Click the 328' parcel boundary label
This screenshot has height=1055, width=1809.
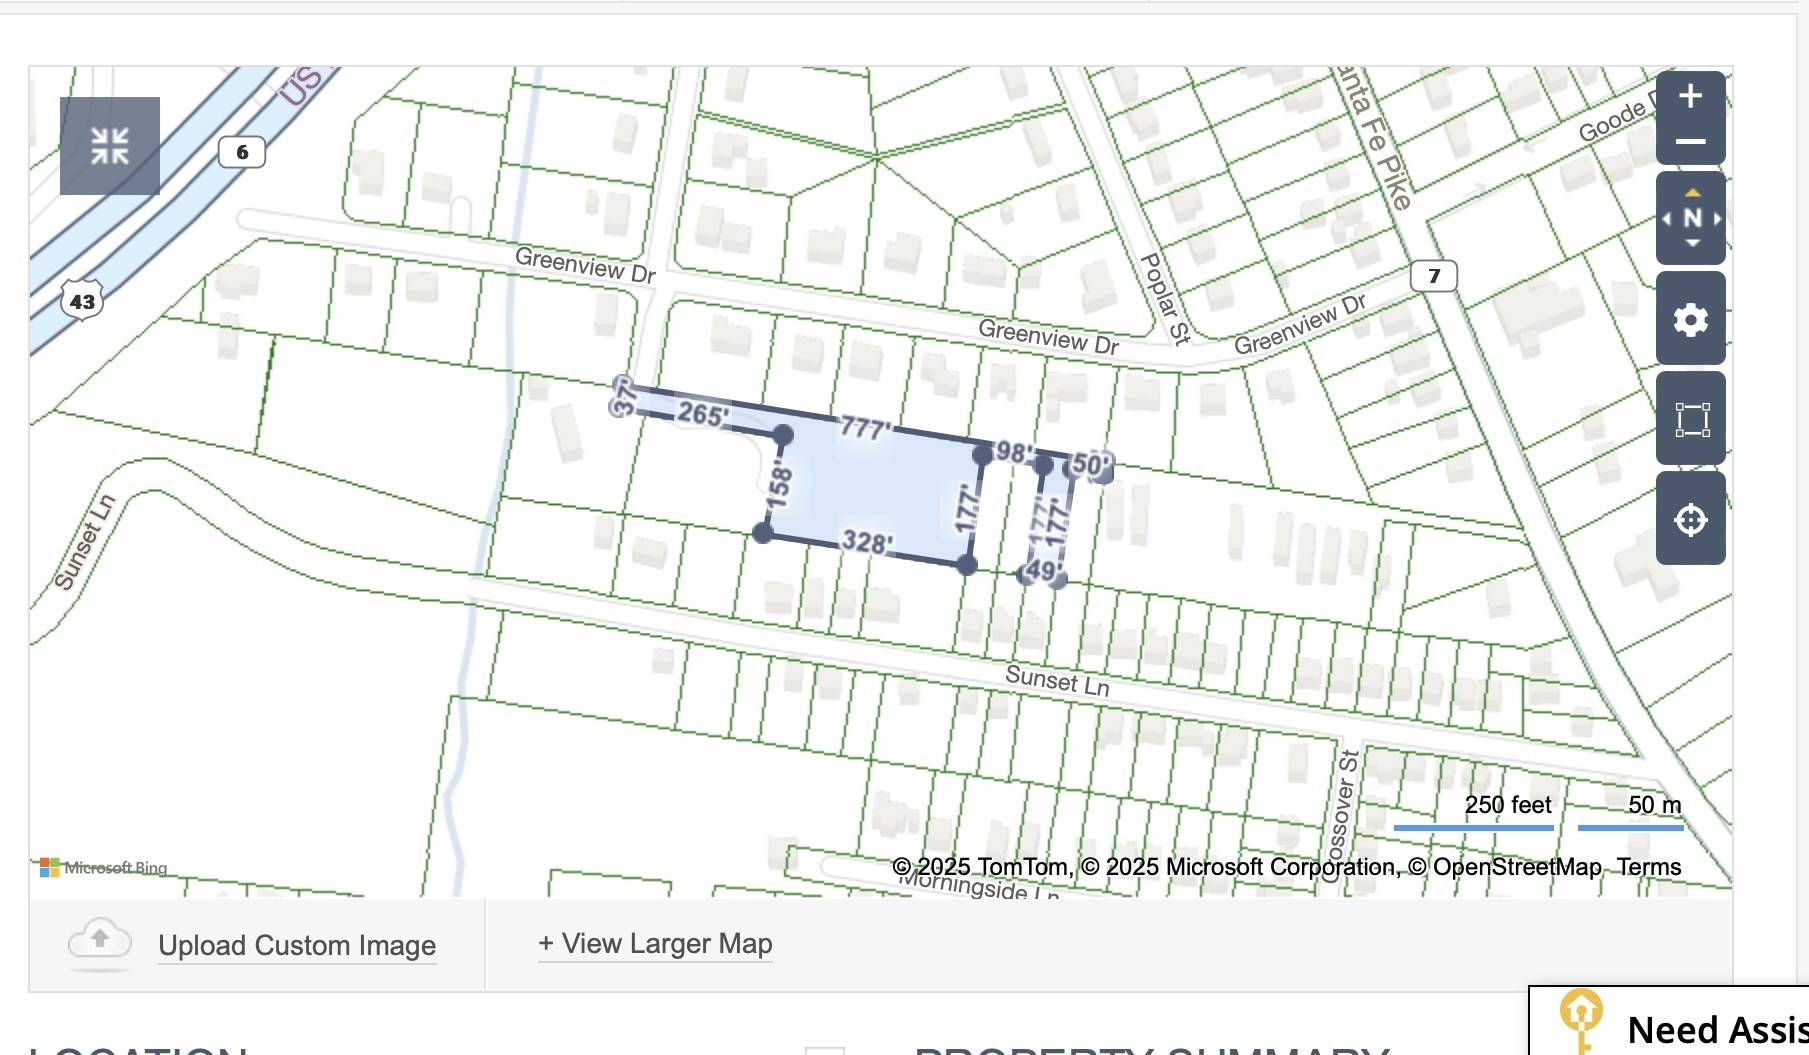coord(866,542)
